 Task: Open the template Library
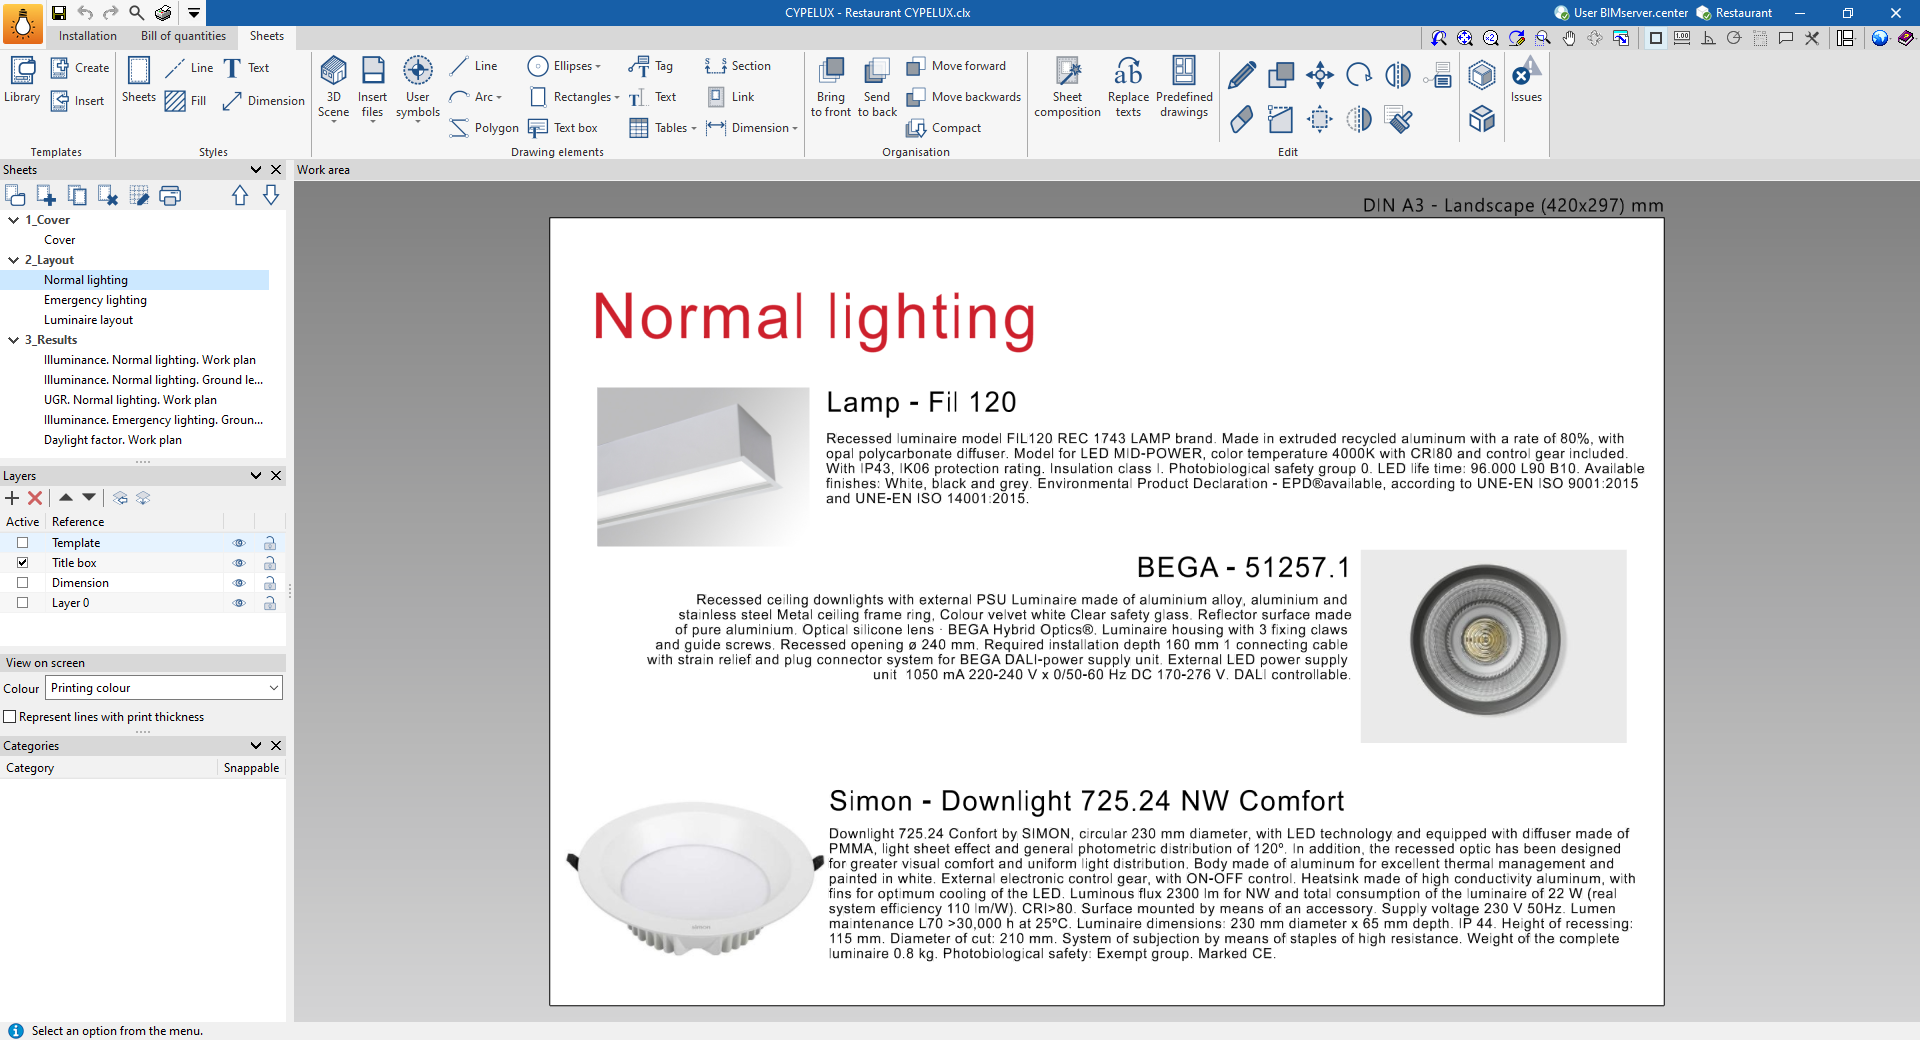(x=22, y=80)
